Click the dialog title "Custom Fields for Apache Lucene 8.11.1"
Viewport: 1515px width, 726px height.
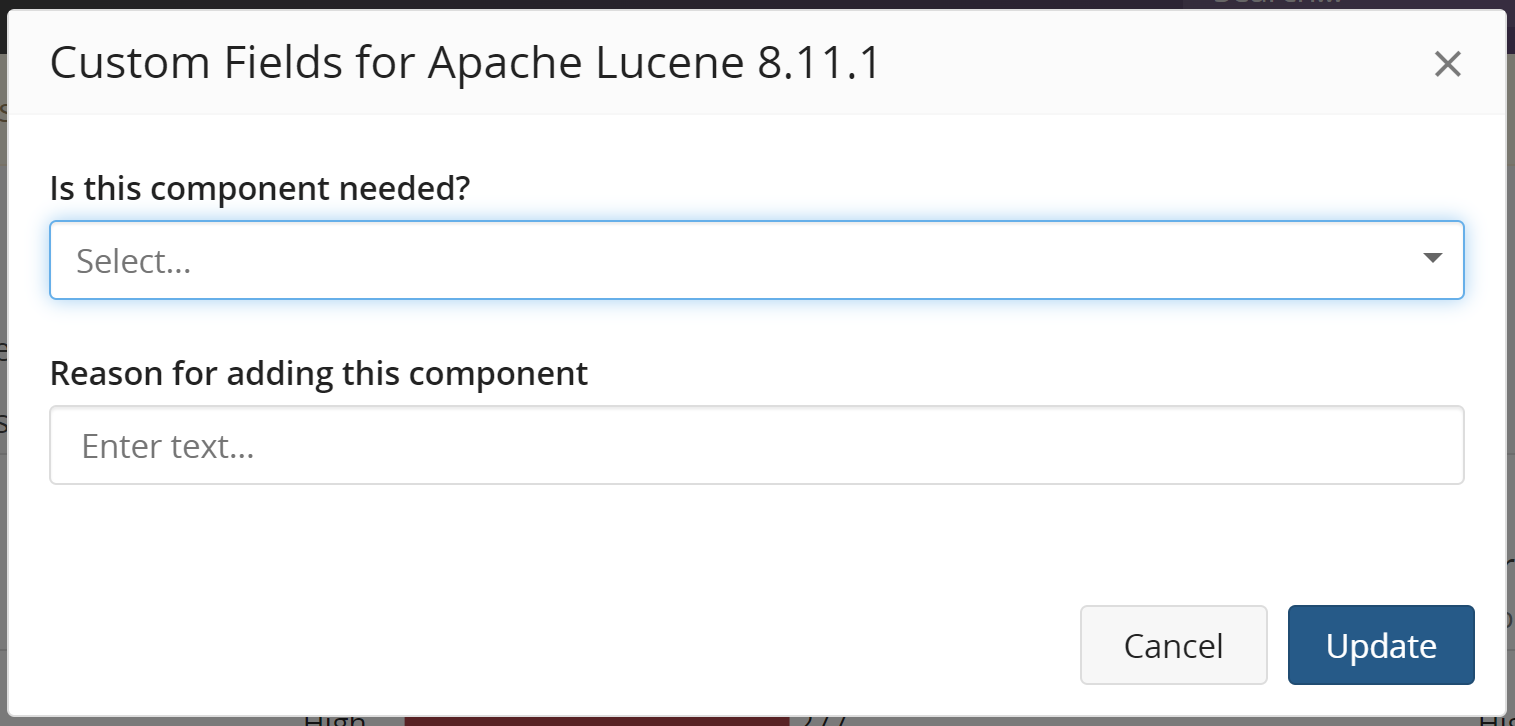tap(467, 62)
